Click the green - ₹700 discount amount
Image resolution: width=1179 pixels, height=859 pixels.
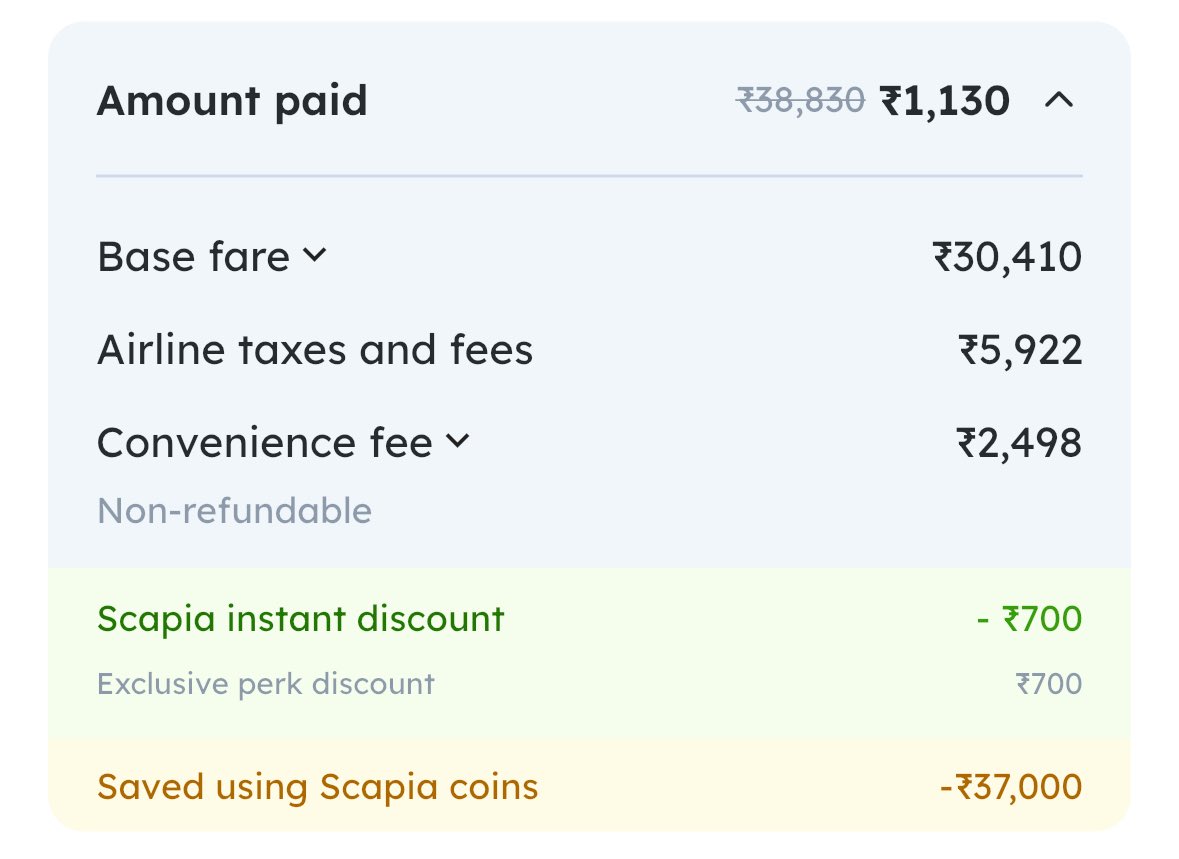coord(1029,619)
